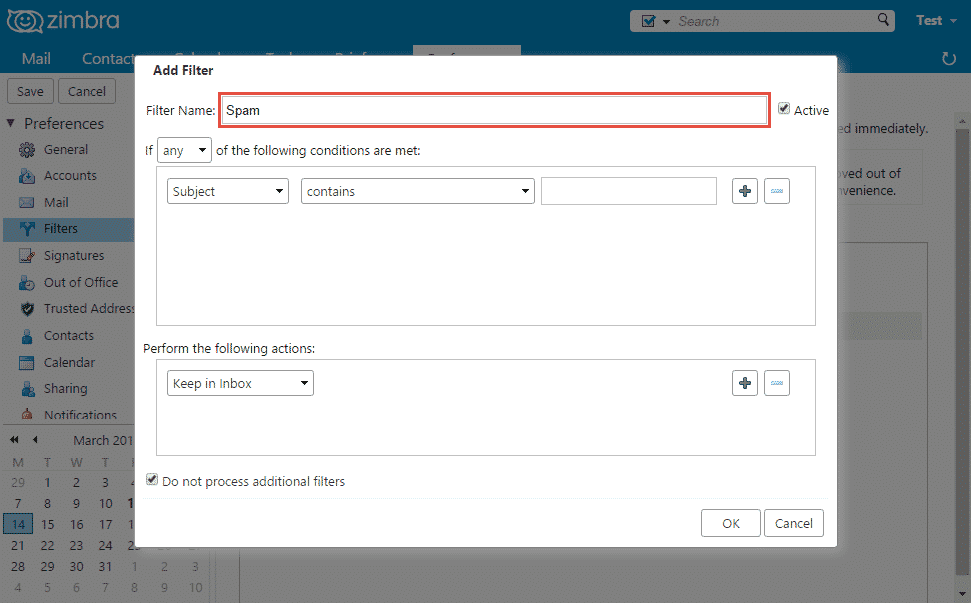Open Trusted Addresses settings

tap(27, 308)
